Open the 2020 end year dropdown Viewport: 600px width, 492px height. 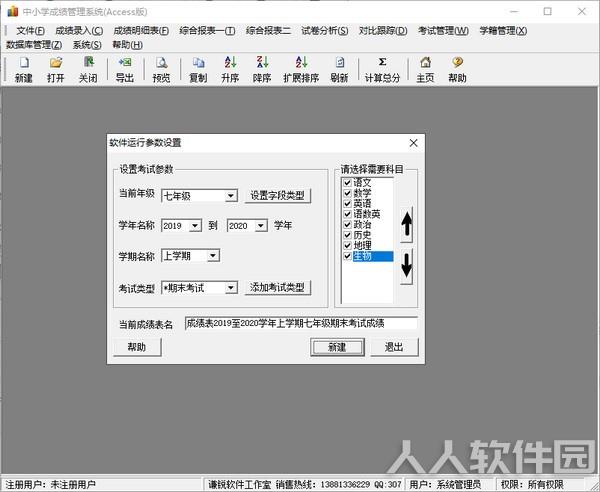coord(261,226)
